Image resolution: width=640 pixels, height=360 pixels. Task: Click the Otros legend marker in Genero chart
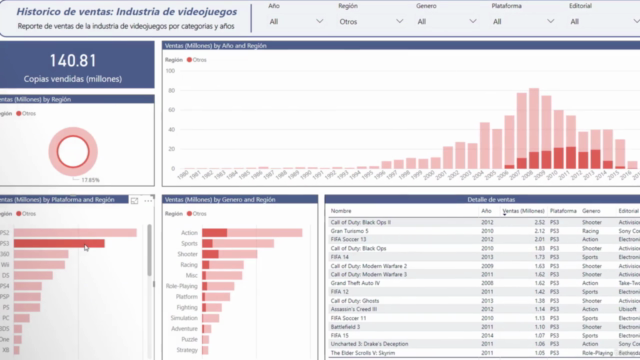point(189,213)
